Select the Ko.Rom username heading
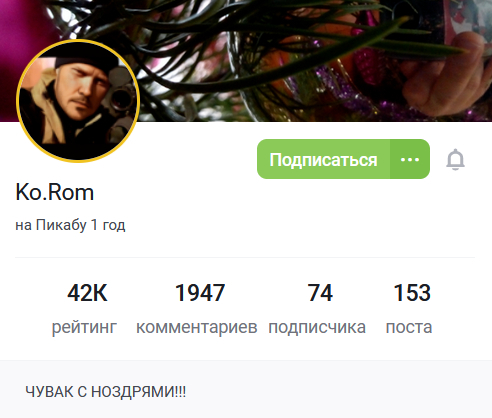The image size is (492, 418). [x=55, y=193]
